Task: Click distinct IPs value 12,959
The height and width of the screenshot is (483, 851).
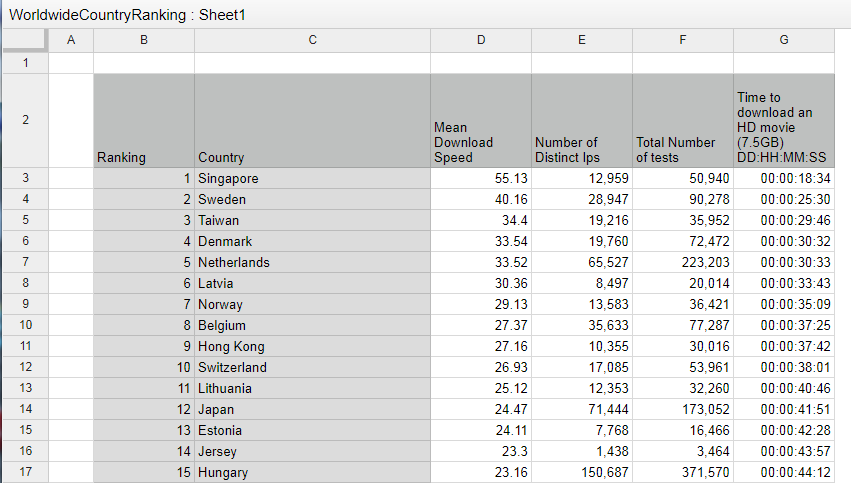Action: click(582, 178)
